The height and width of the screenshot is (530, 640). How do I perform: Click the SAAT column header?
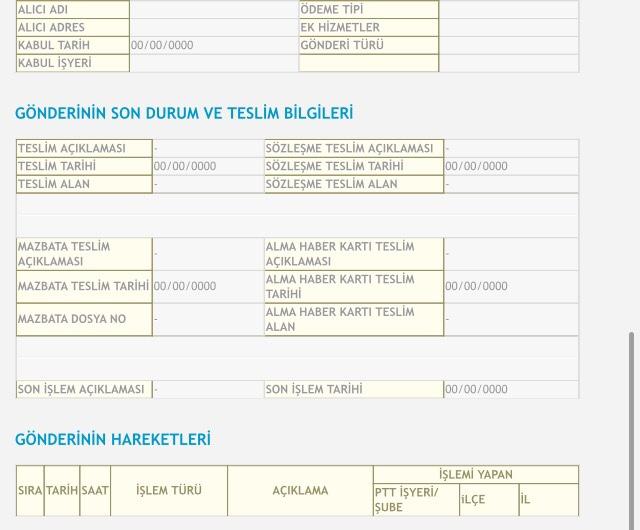(95, 491)
